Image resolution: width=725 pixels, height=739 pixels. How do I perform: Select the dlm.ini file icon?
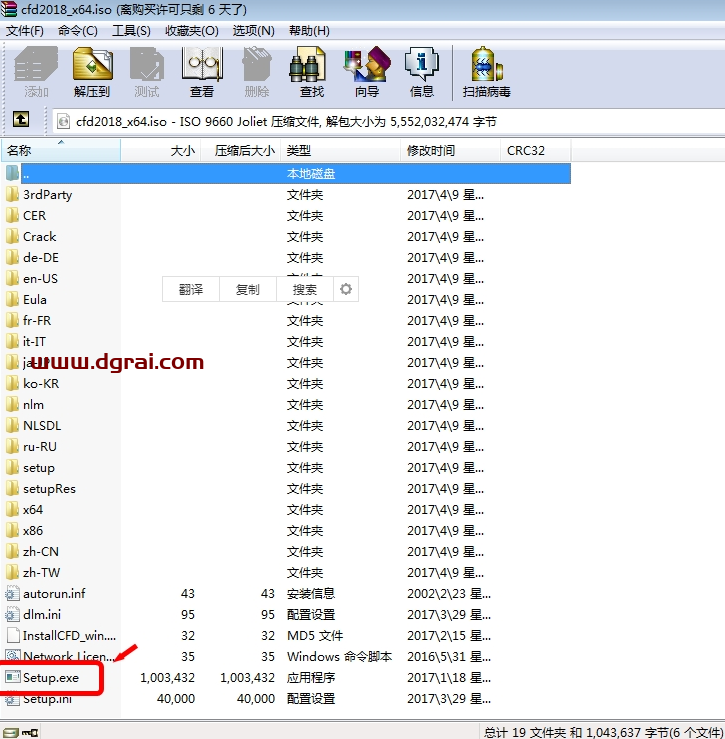[x=12, y=615]
